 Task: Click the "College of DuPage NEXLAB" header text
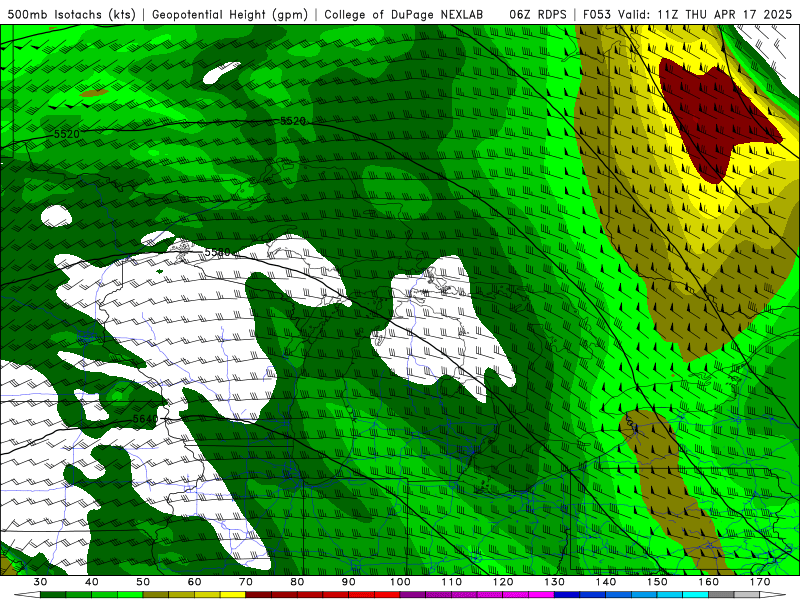point(404,15)
